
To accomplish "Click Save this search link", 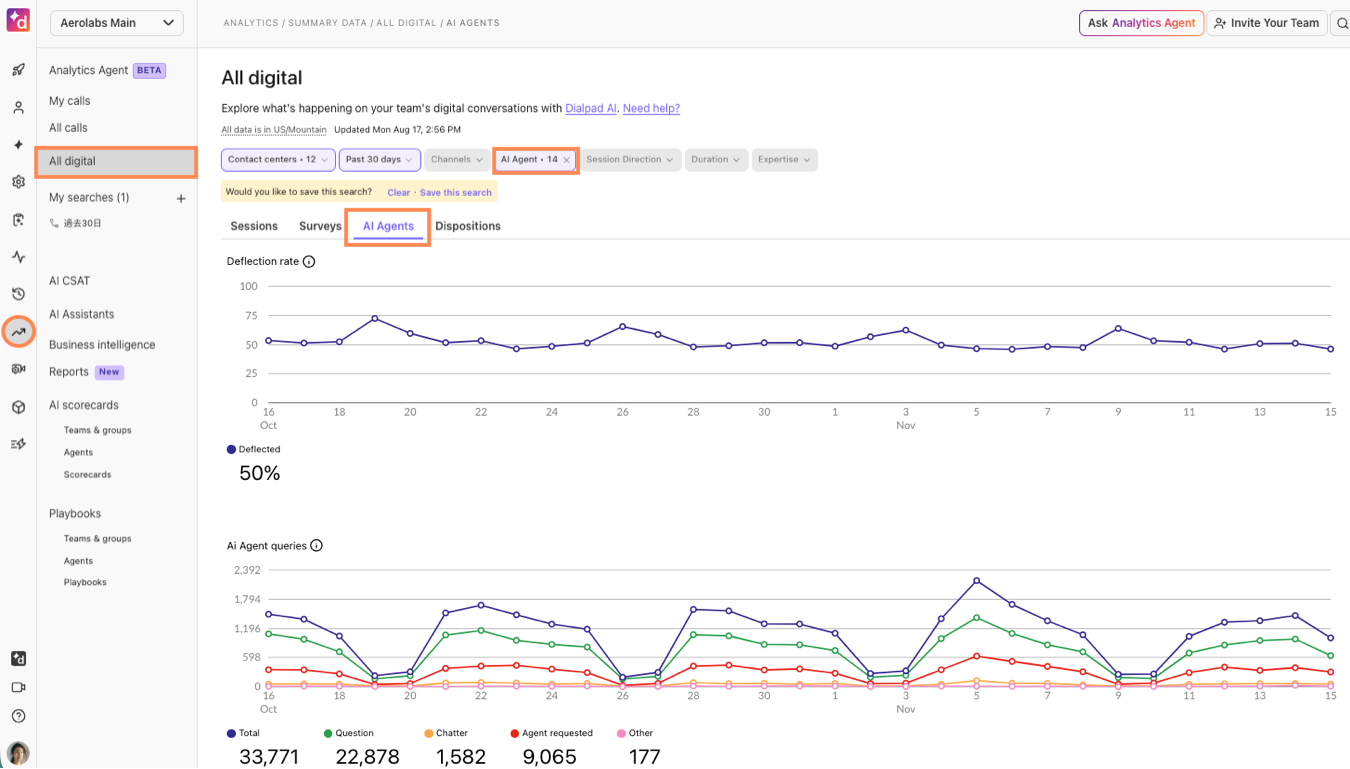I will 456,192.
